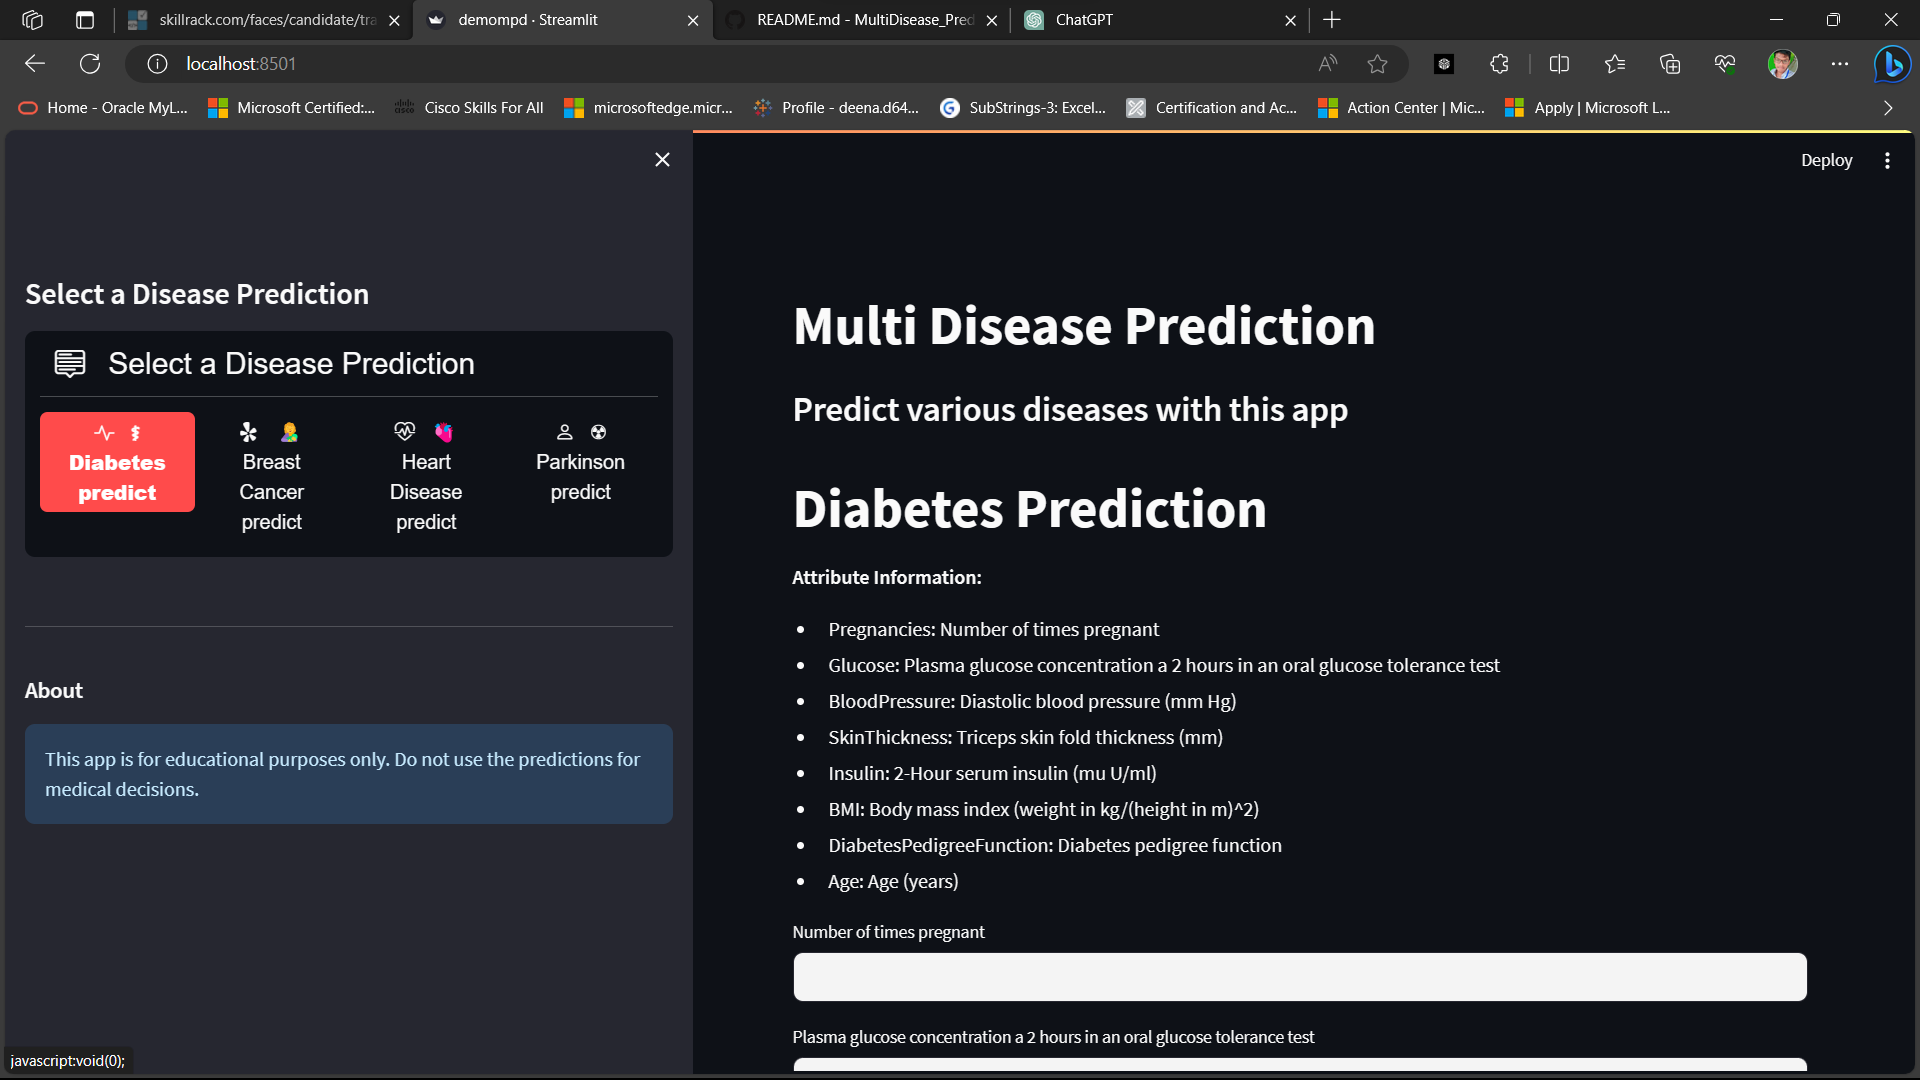The height and width of the screenshot is (1080, 1920).
Task: Open the Streamlit three-dot options menu
Action: point(1887,160)
